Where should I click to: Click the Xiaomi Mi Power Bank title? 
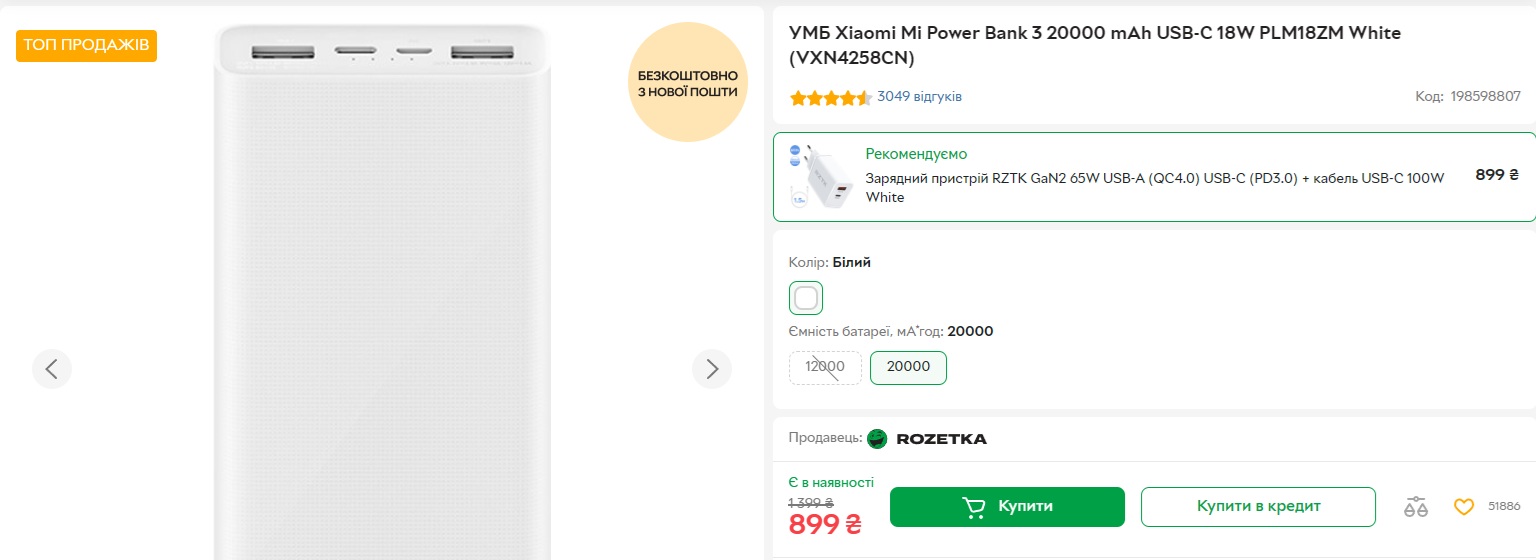tap(1095, 45)
